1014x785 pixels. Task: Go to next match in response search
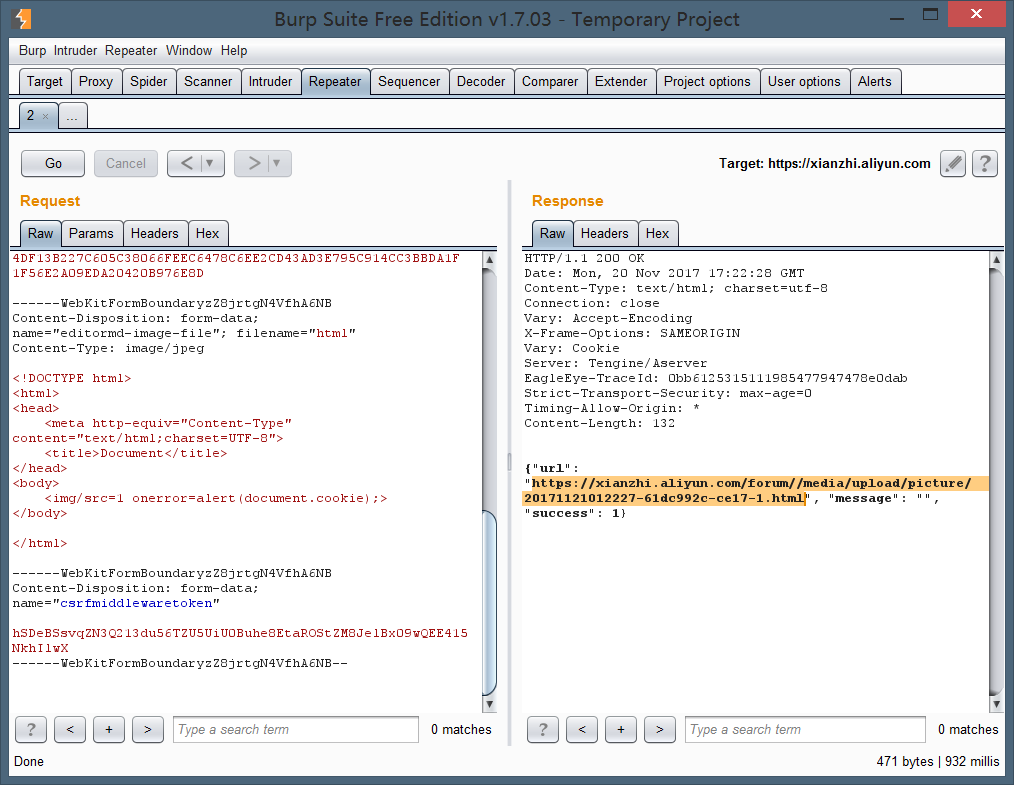[x=660, y=729]
